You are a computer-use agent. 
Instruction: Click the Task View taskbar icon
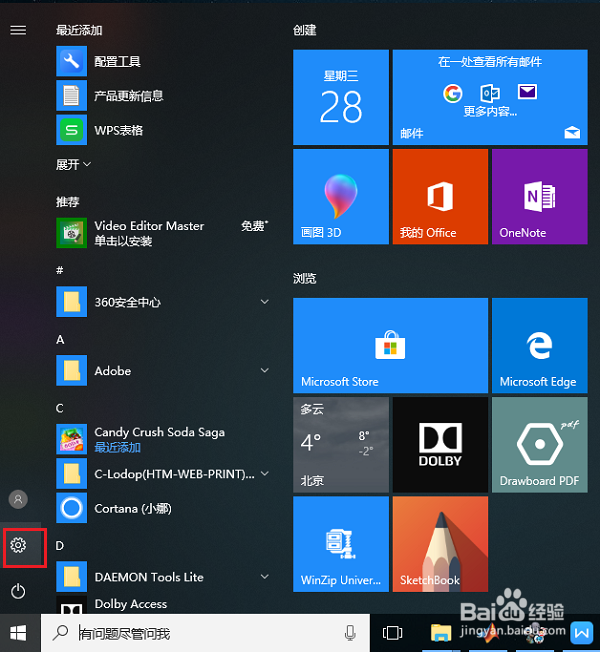point(392,633)
